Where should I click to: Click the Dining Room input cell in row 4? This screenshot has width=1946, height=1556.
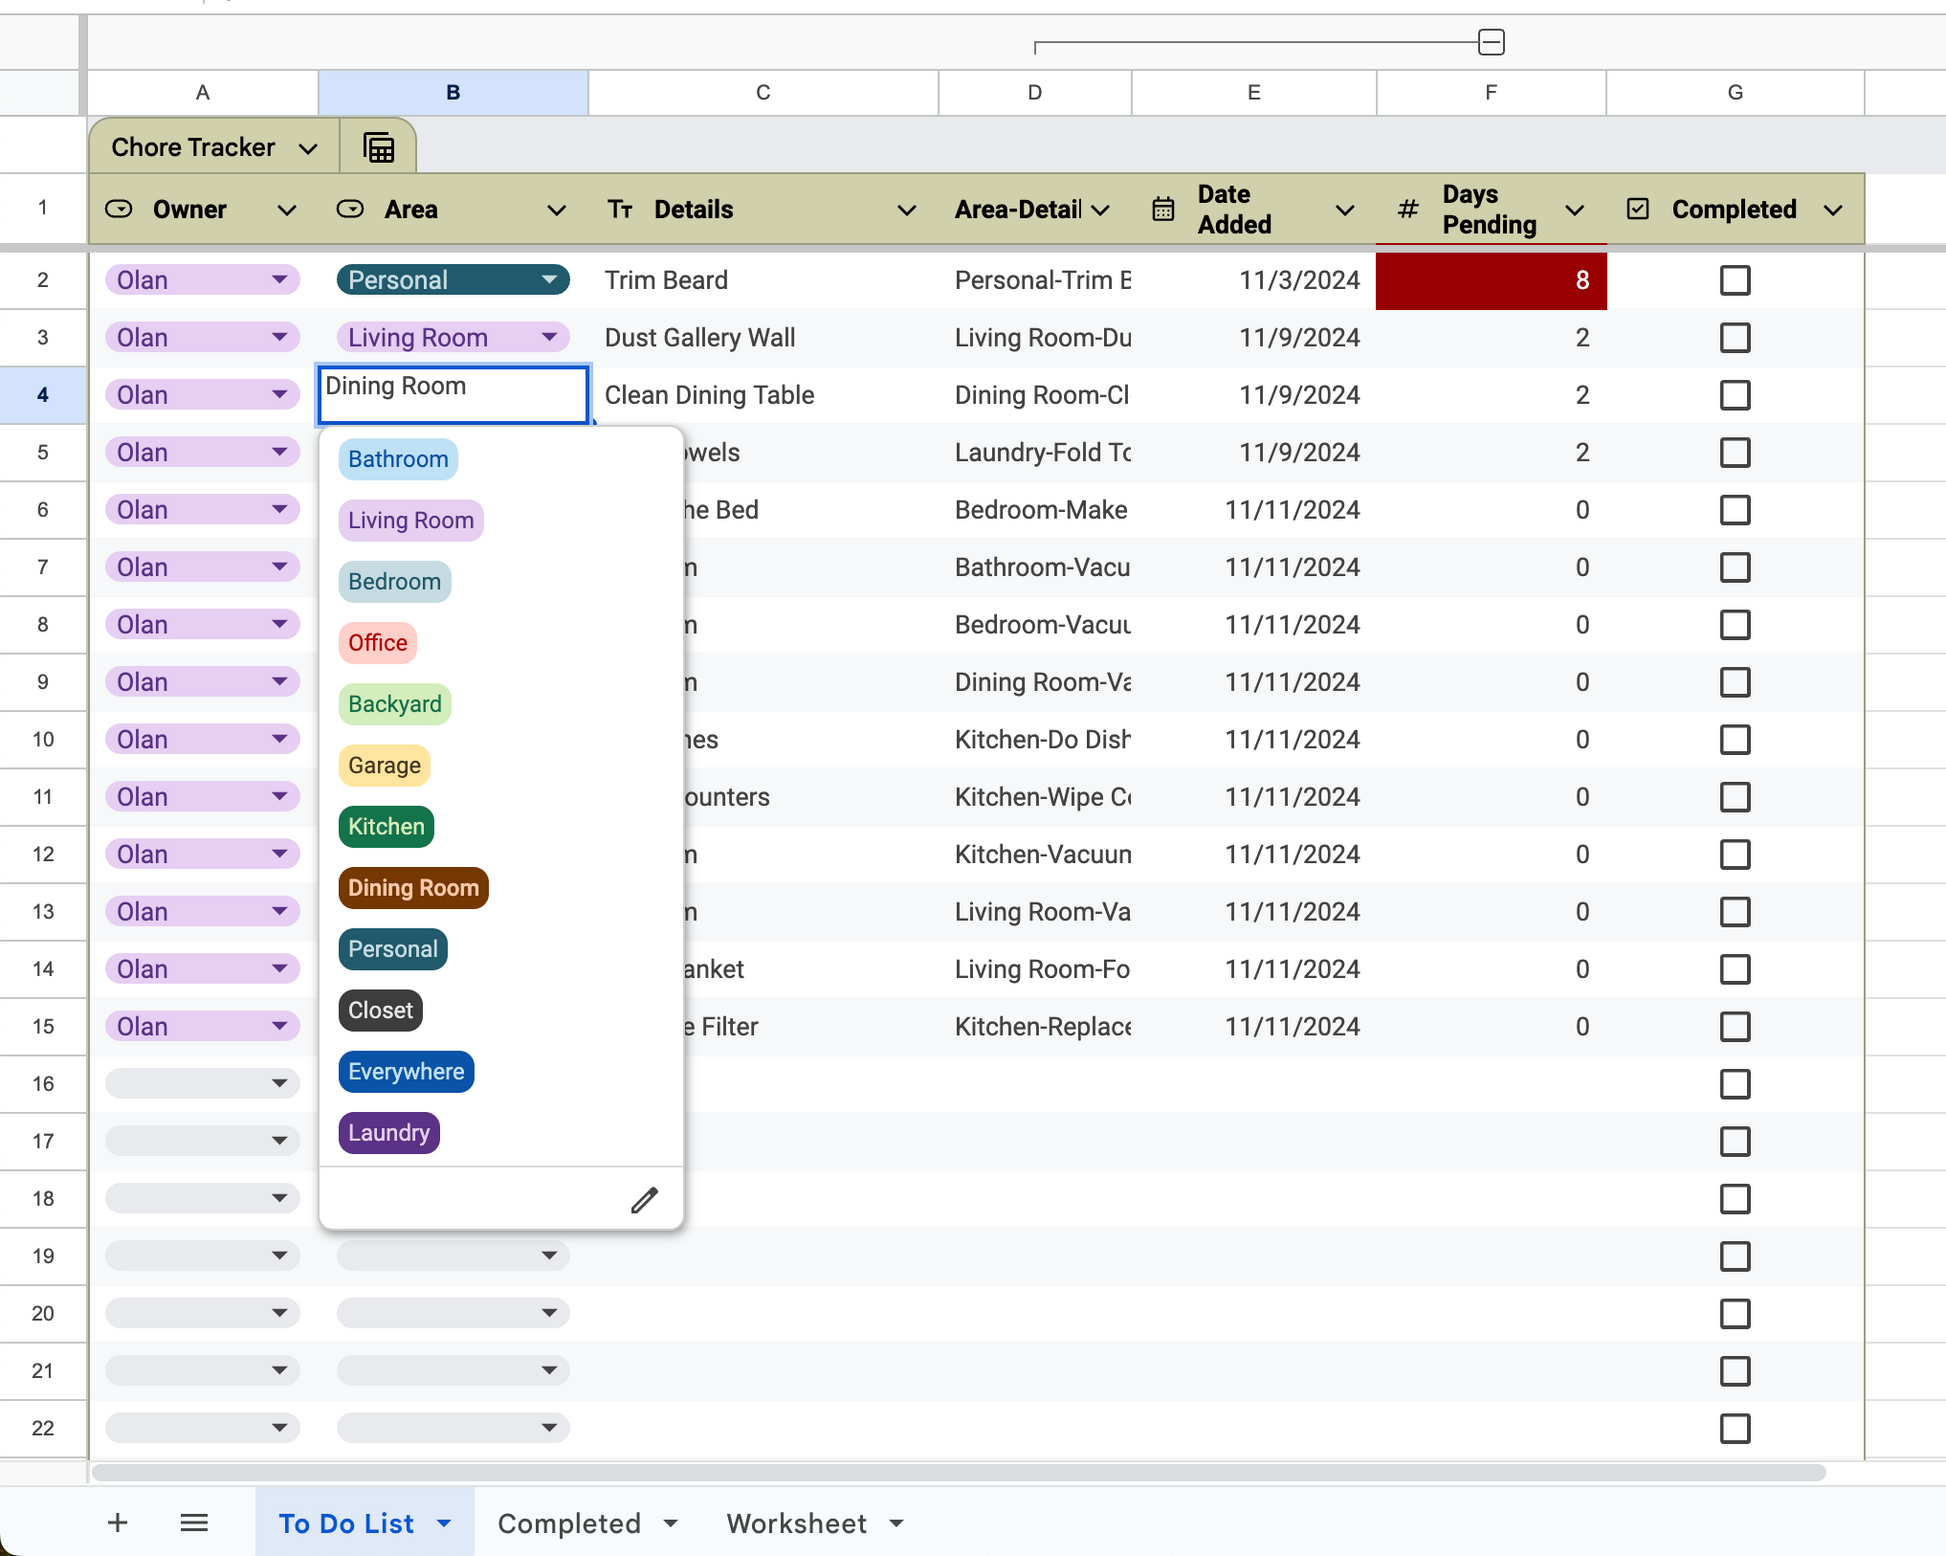452,394
